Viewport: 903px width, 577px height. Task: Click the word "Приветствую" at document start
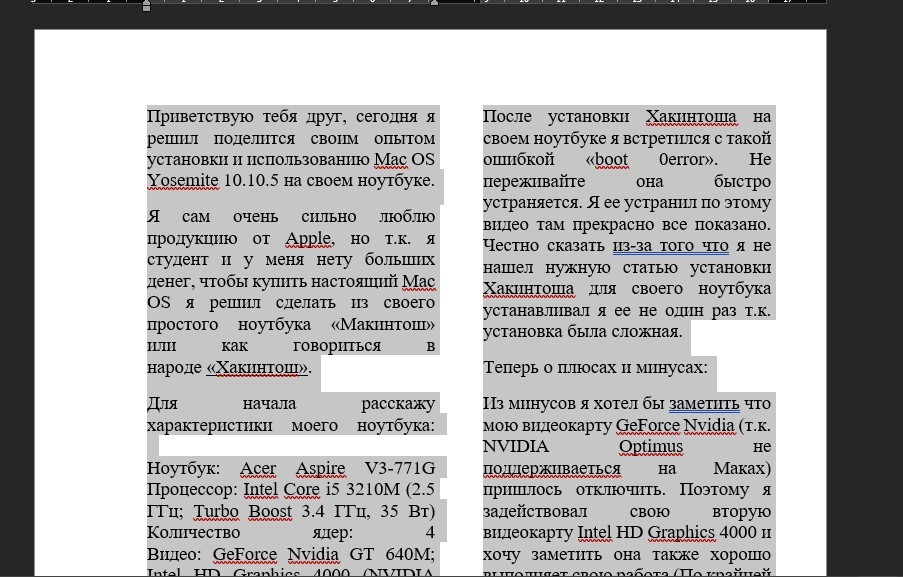tap(200, 116)
